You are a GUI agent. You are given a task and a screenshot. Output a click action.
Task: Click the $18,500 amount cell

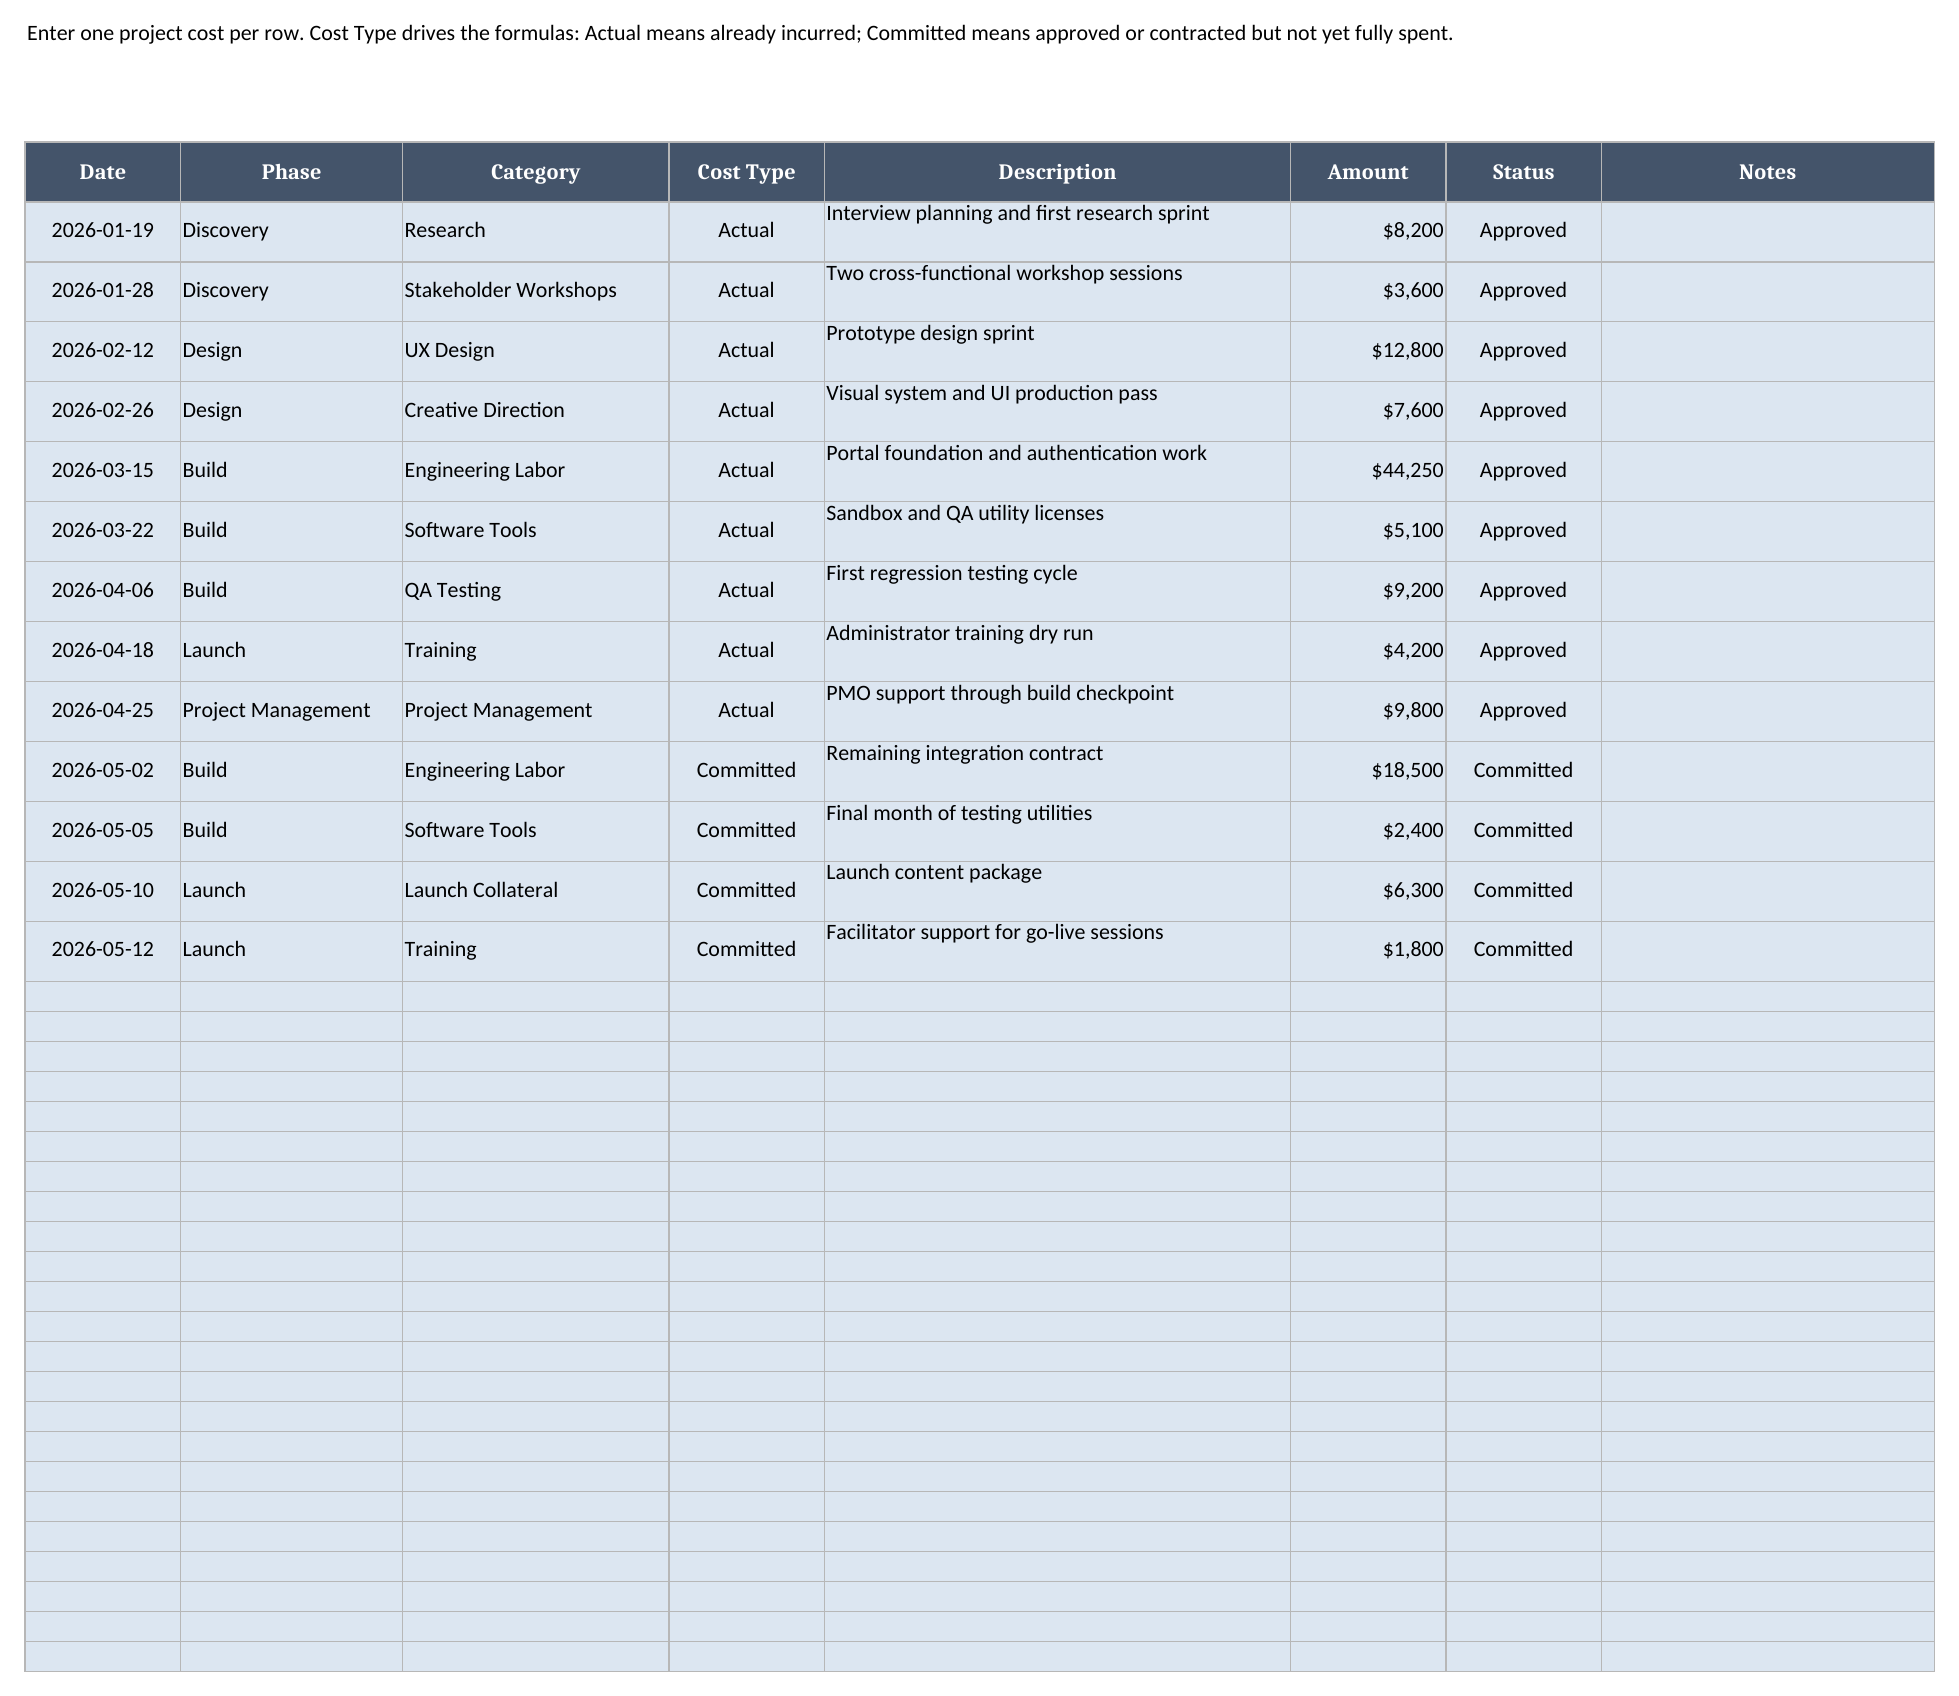point(1368,771)
